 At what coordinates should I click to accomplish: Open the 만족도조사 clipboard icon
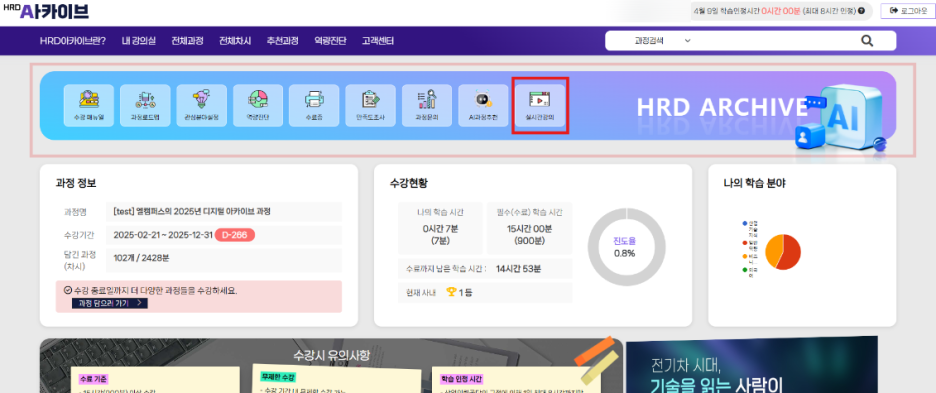coord(371,105)
